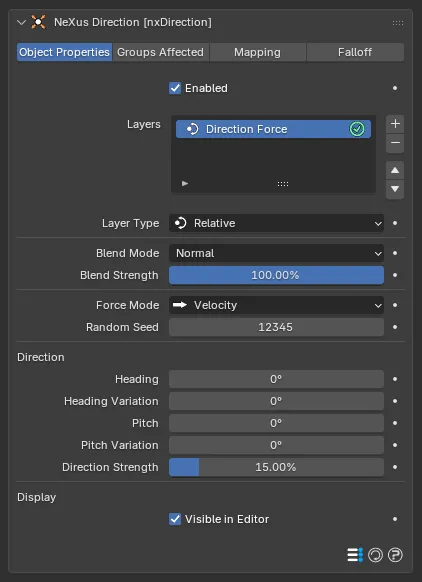The width and height of the screenshot is (422, 582).
Task: Click the Pitch Variation field
Action: coord(276,445)
